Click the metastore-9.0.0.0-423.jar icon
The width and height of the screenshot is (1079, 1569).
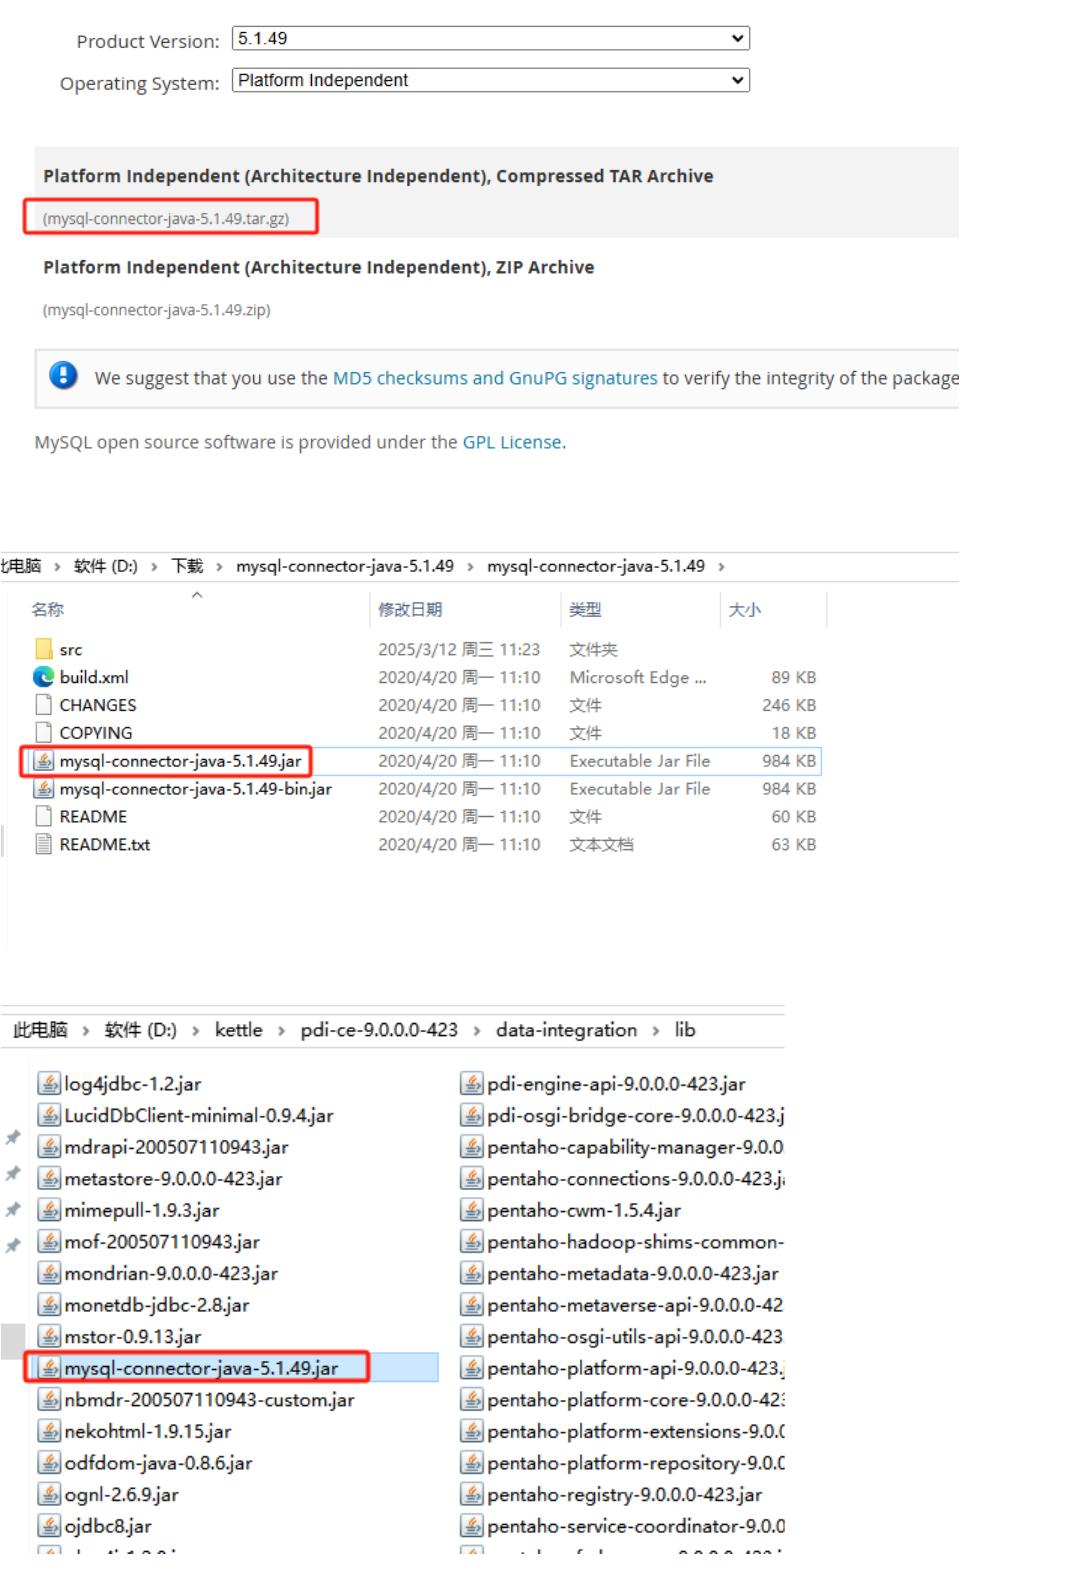point(49,1178)
